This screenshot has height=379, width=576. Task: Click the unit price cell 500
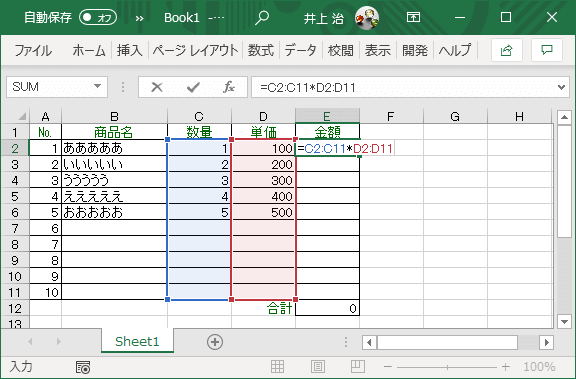(263, 212)
